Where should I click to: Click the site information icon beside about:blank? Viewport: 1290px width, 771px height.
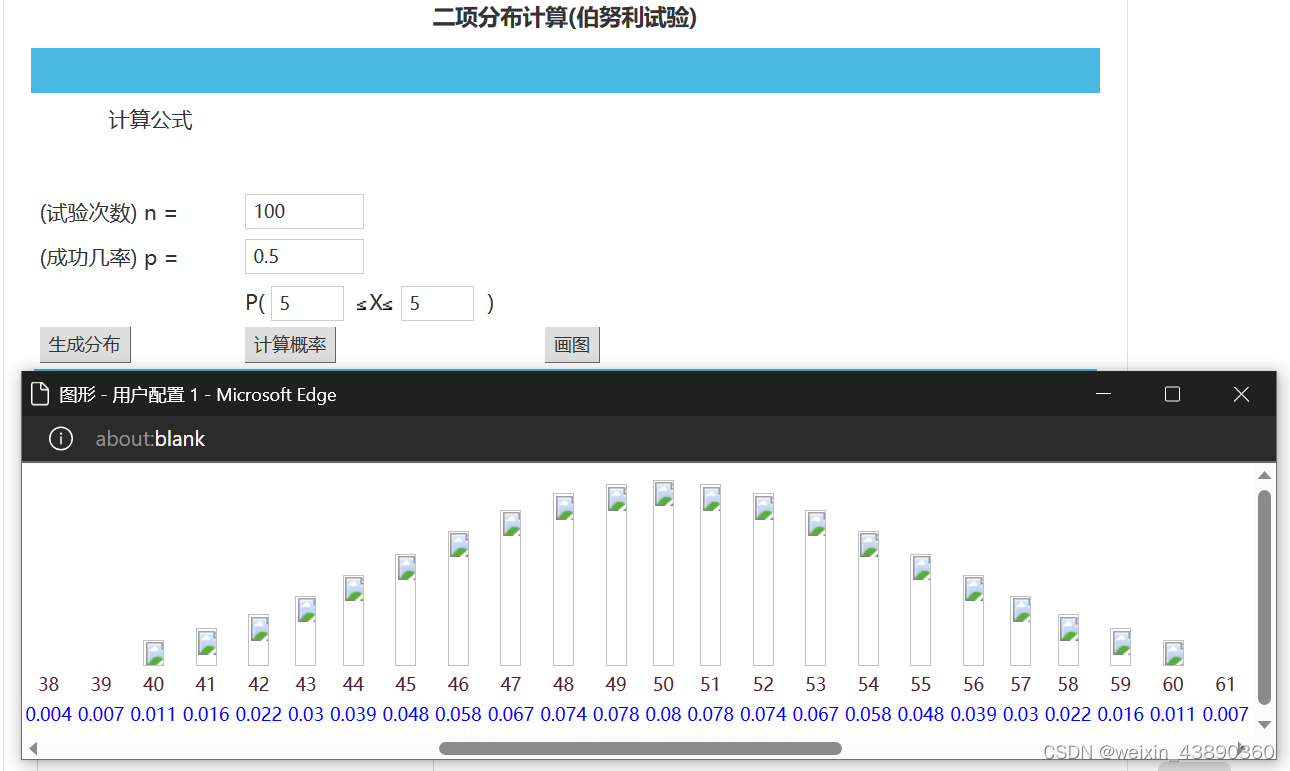60,438
